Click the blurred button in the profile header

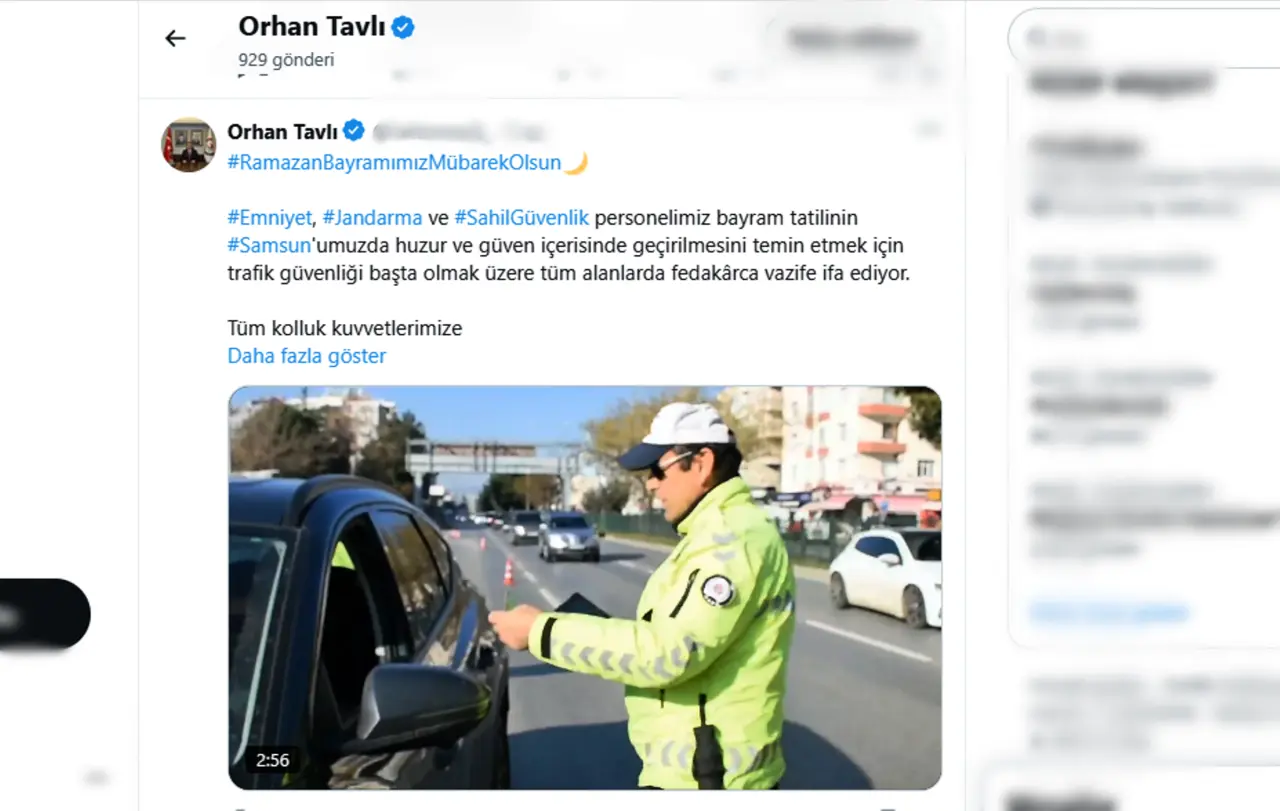[852, 39]
